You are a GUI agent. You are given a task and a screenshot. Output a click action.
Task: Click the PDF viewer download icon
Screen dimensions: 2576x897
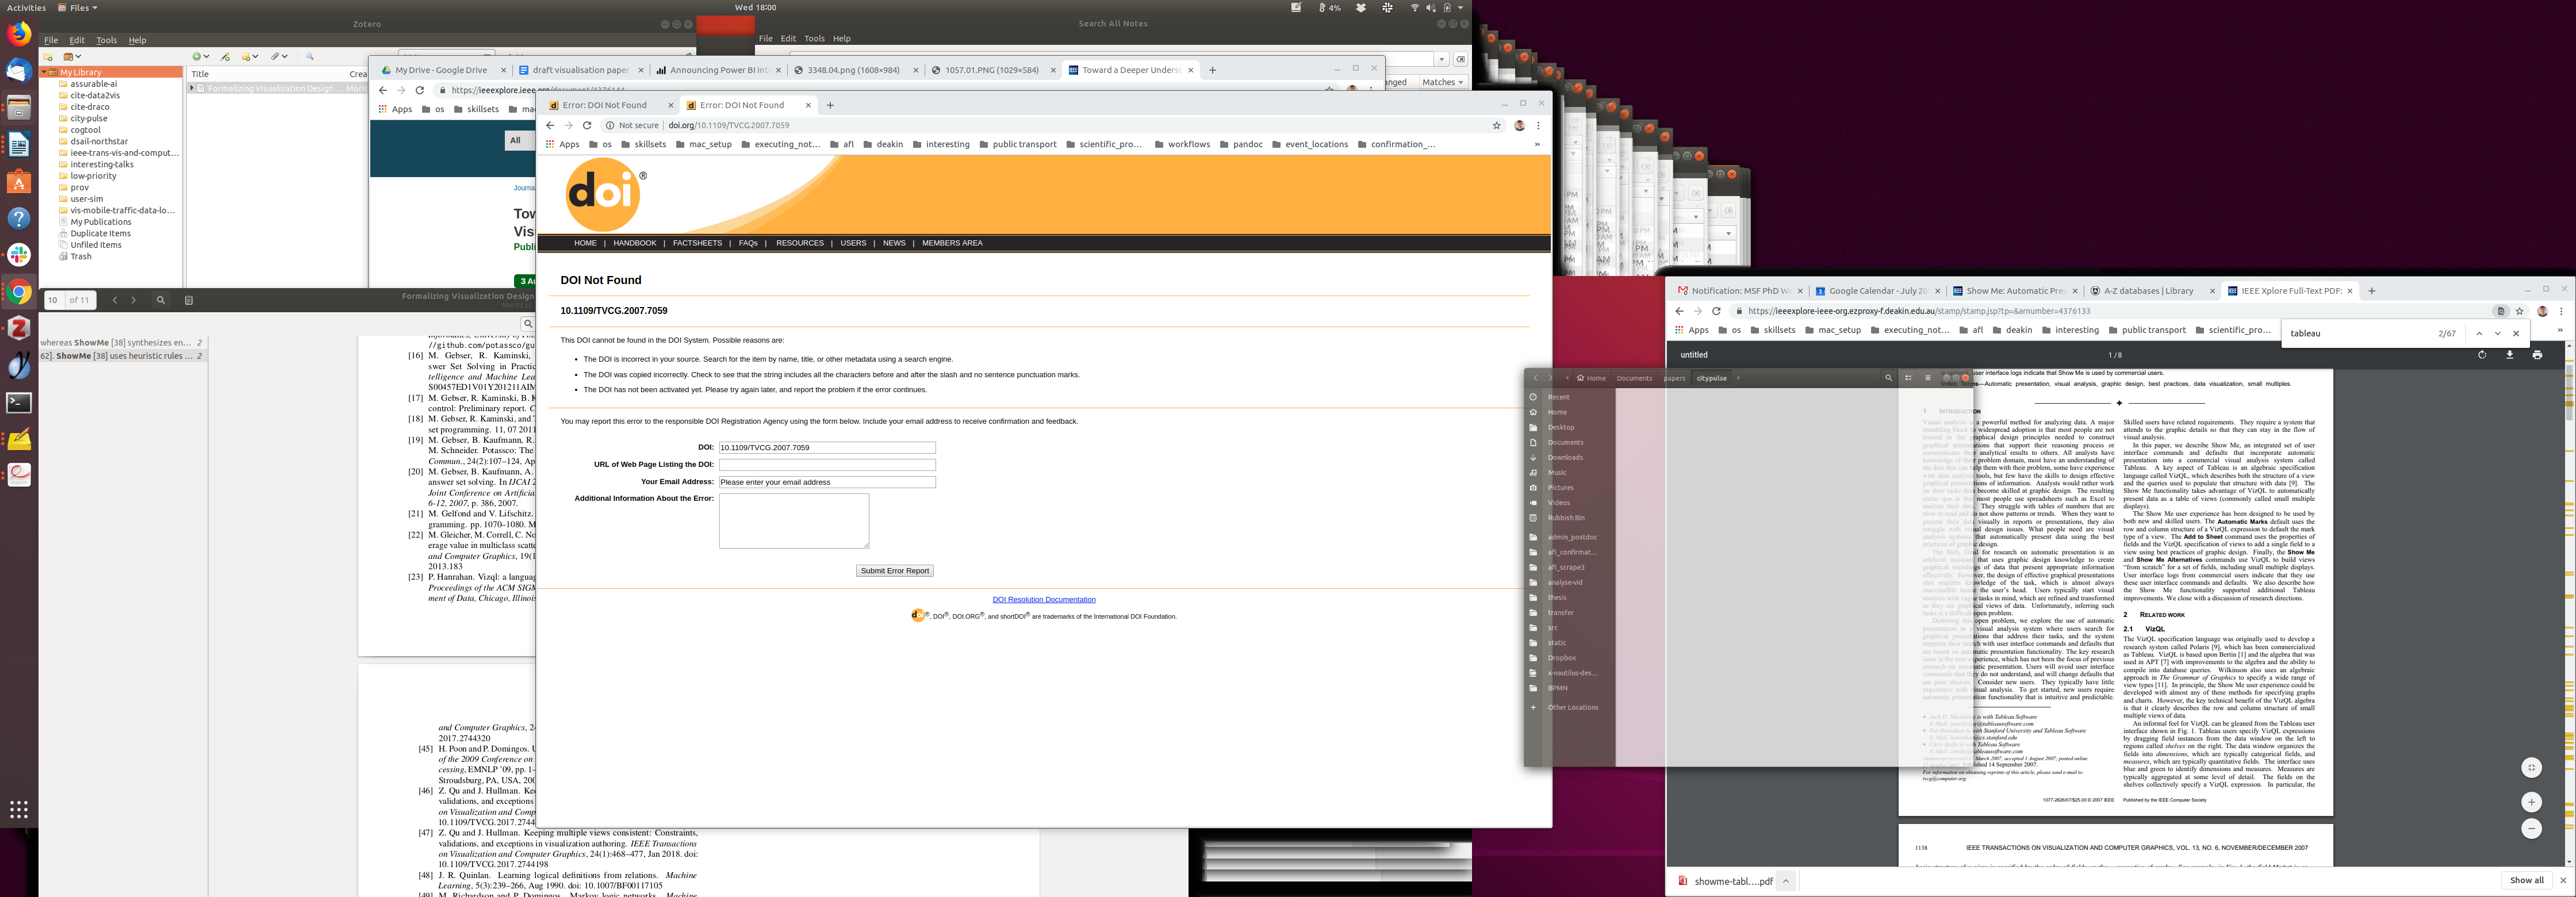(x=2509, y=355)
